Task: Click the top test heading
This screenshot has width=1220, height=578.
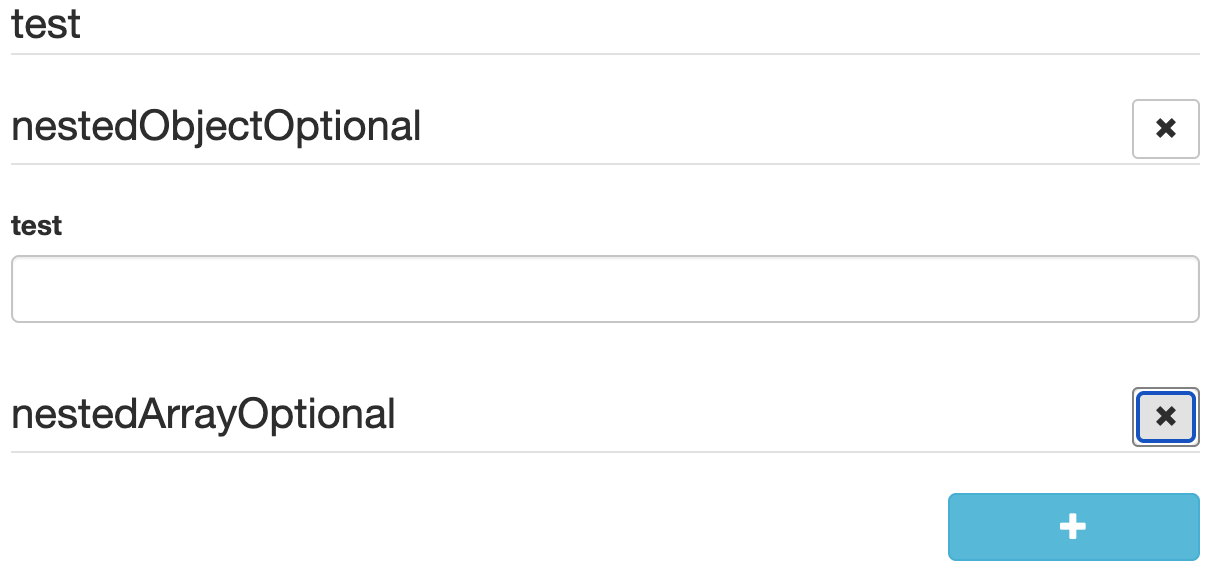Action: tap(45, 24)
